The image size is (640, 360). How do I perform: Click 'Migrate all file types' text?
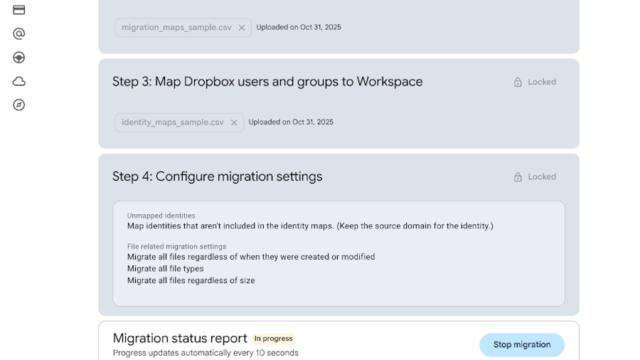[x=165, y=269]
